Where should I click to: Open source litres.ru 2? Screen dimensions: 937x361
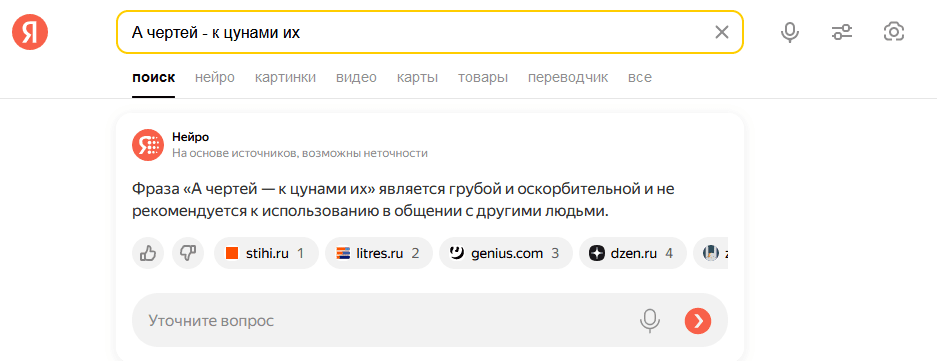[379, 253]
